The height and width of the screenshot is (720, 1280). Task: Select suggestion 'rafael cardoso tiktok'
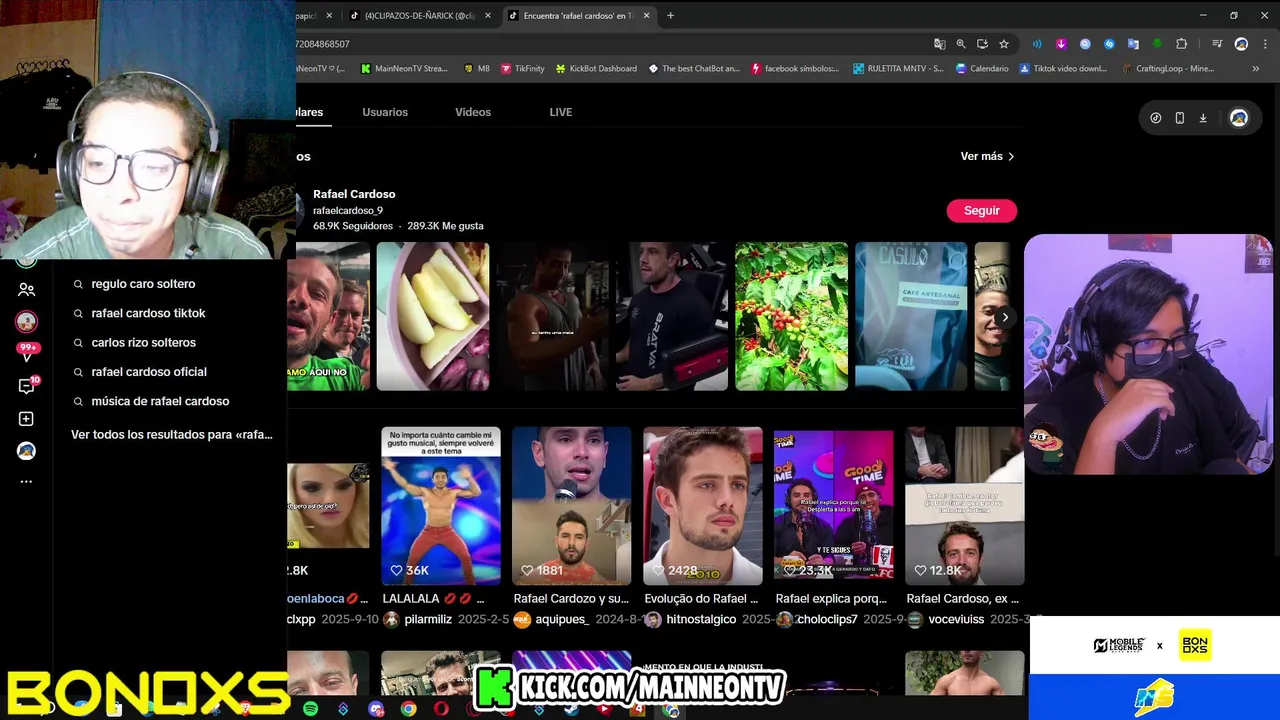(148, 313)
